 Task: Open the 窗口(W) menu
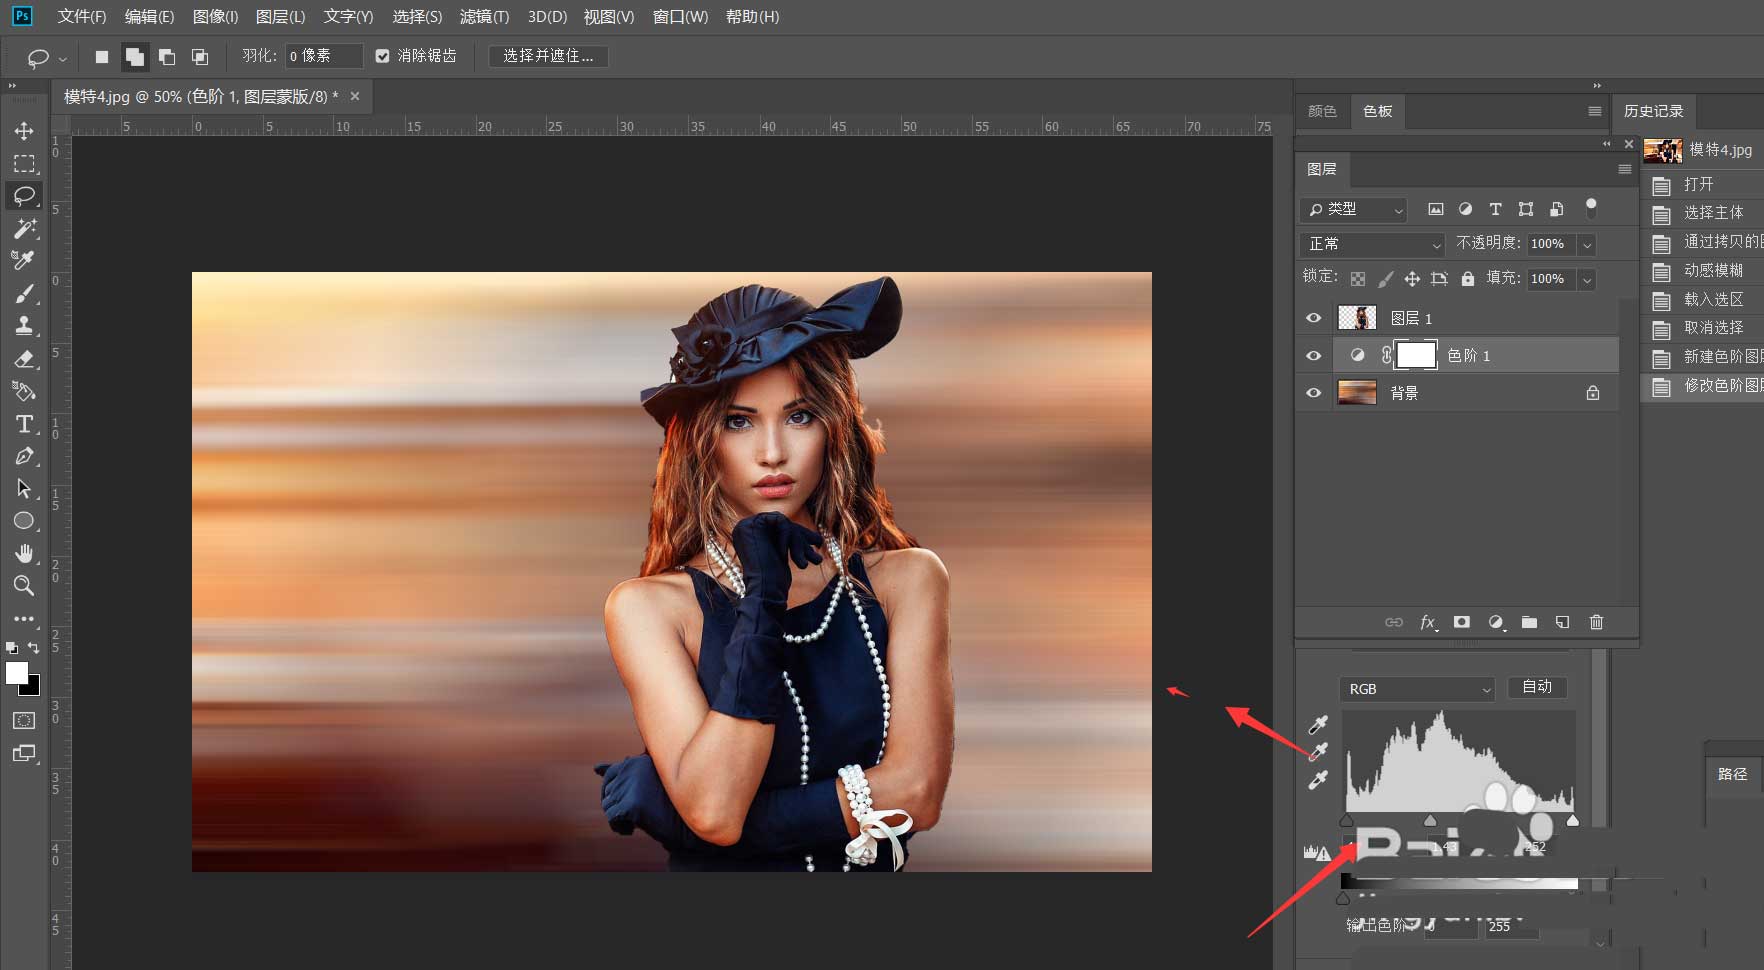[x=680, y=17]
